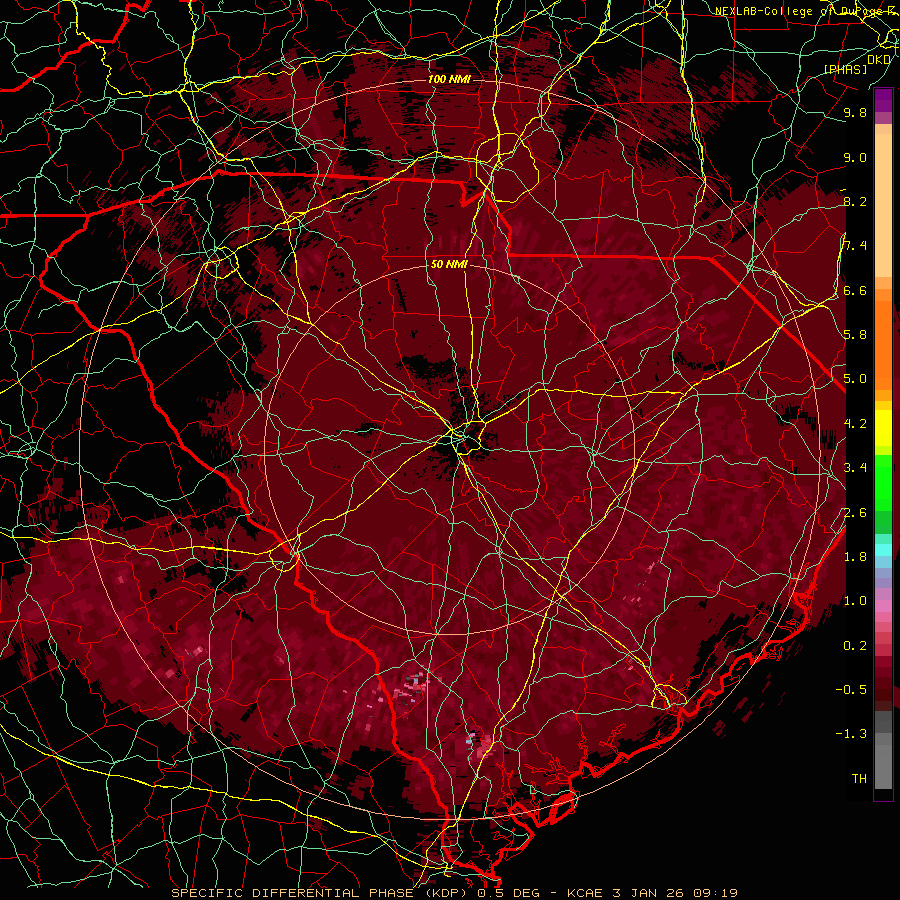Click the "100 NMI" range ring label
The width and height of the screenshot is (900, 900).
449,79
